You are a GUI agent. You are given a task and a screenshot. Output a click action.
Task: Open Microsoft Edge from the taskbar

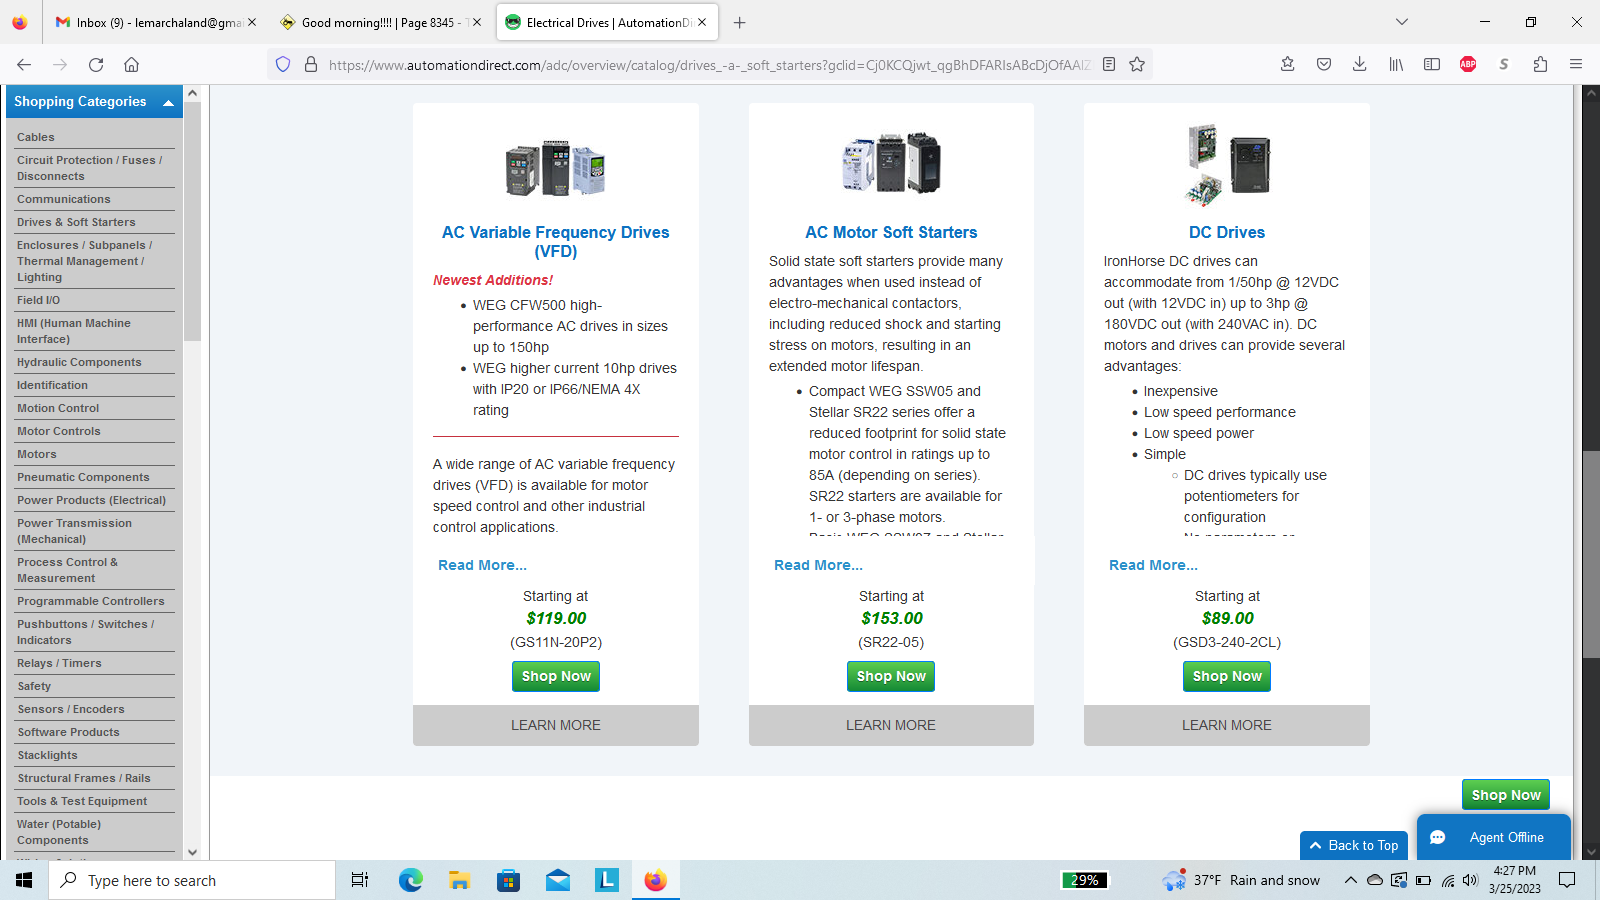pos(410,880)
